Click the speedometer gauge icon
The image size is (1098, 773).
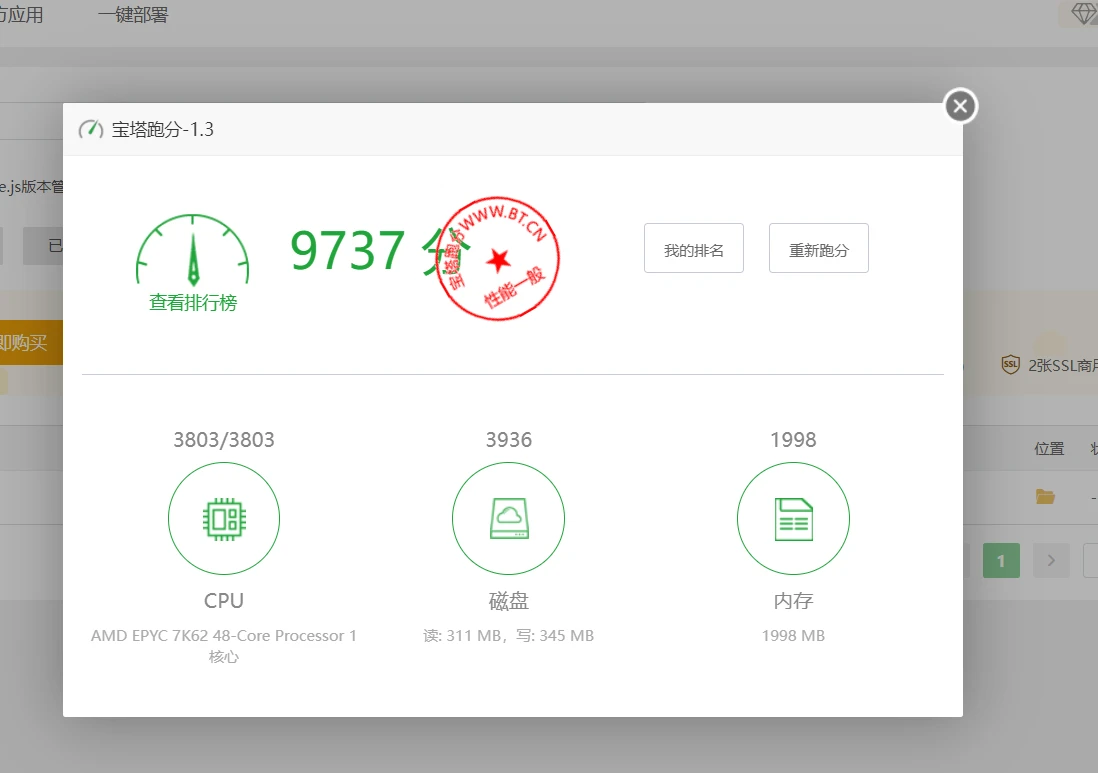click(193, 250)
